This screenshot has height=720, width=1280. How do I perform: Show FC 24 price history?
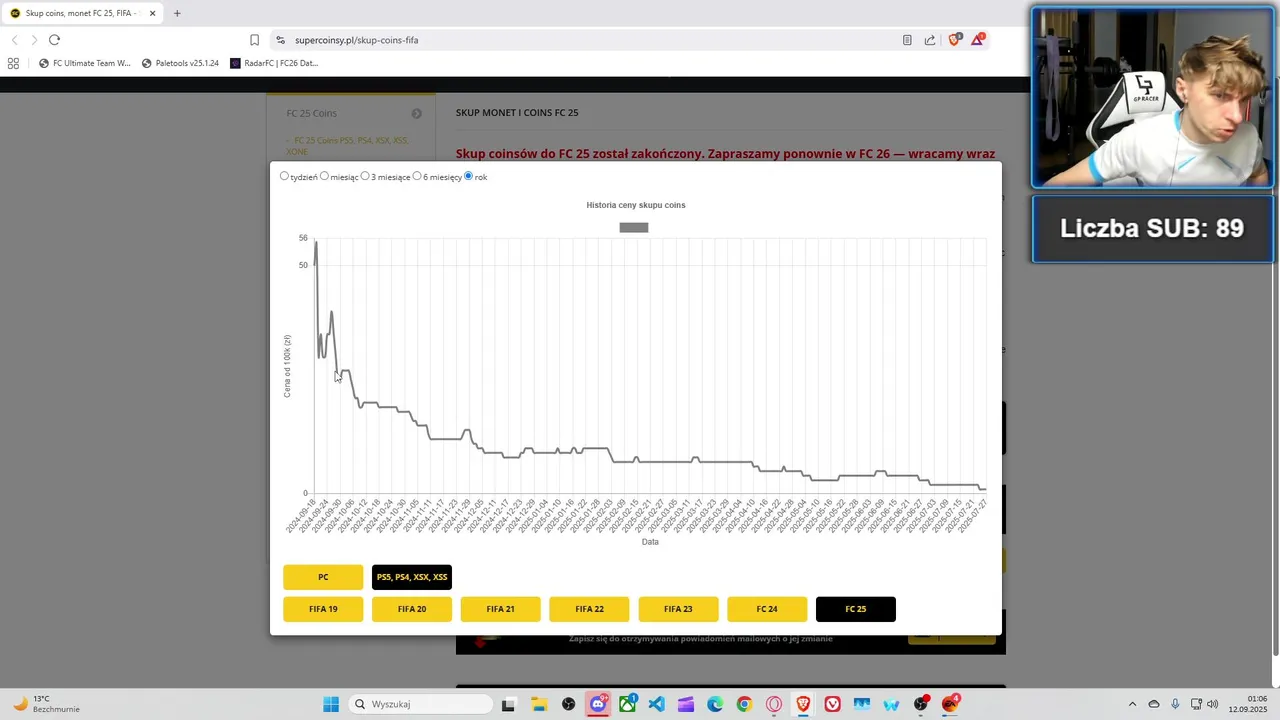coord(767,609)
